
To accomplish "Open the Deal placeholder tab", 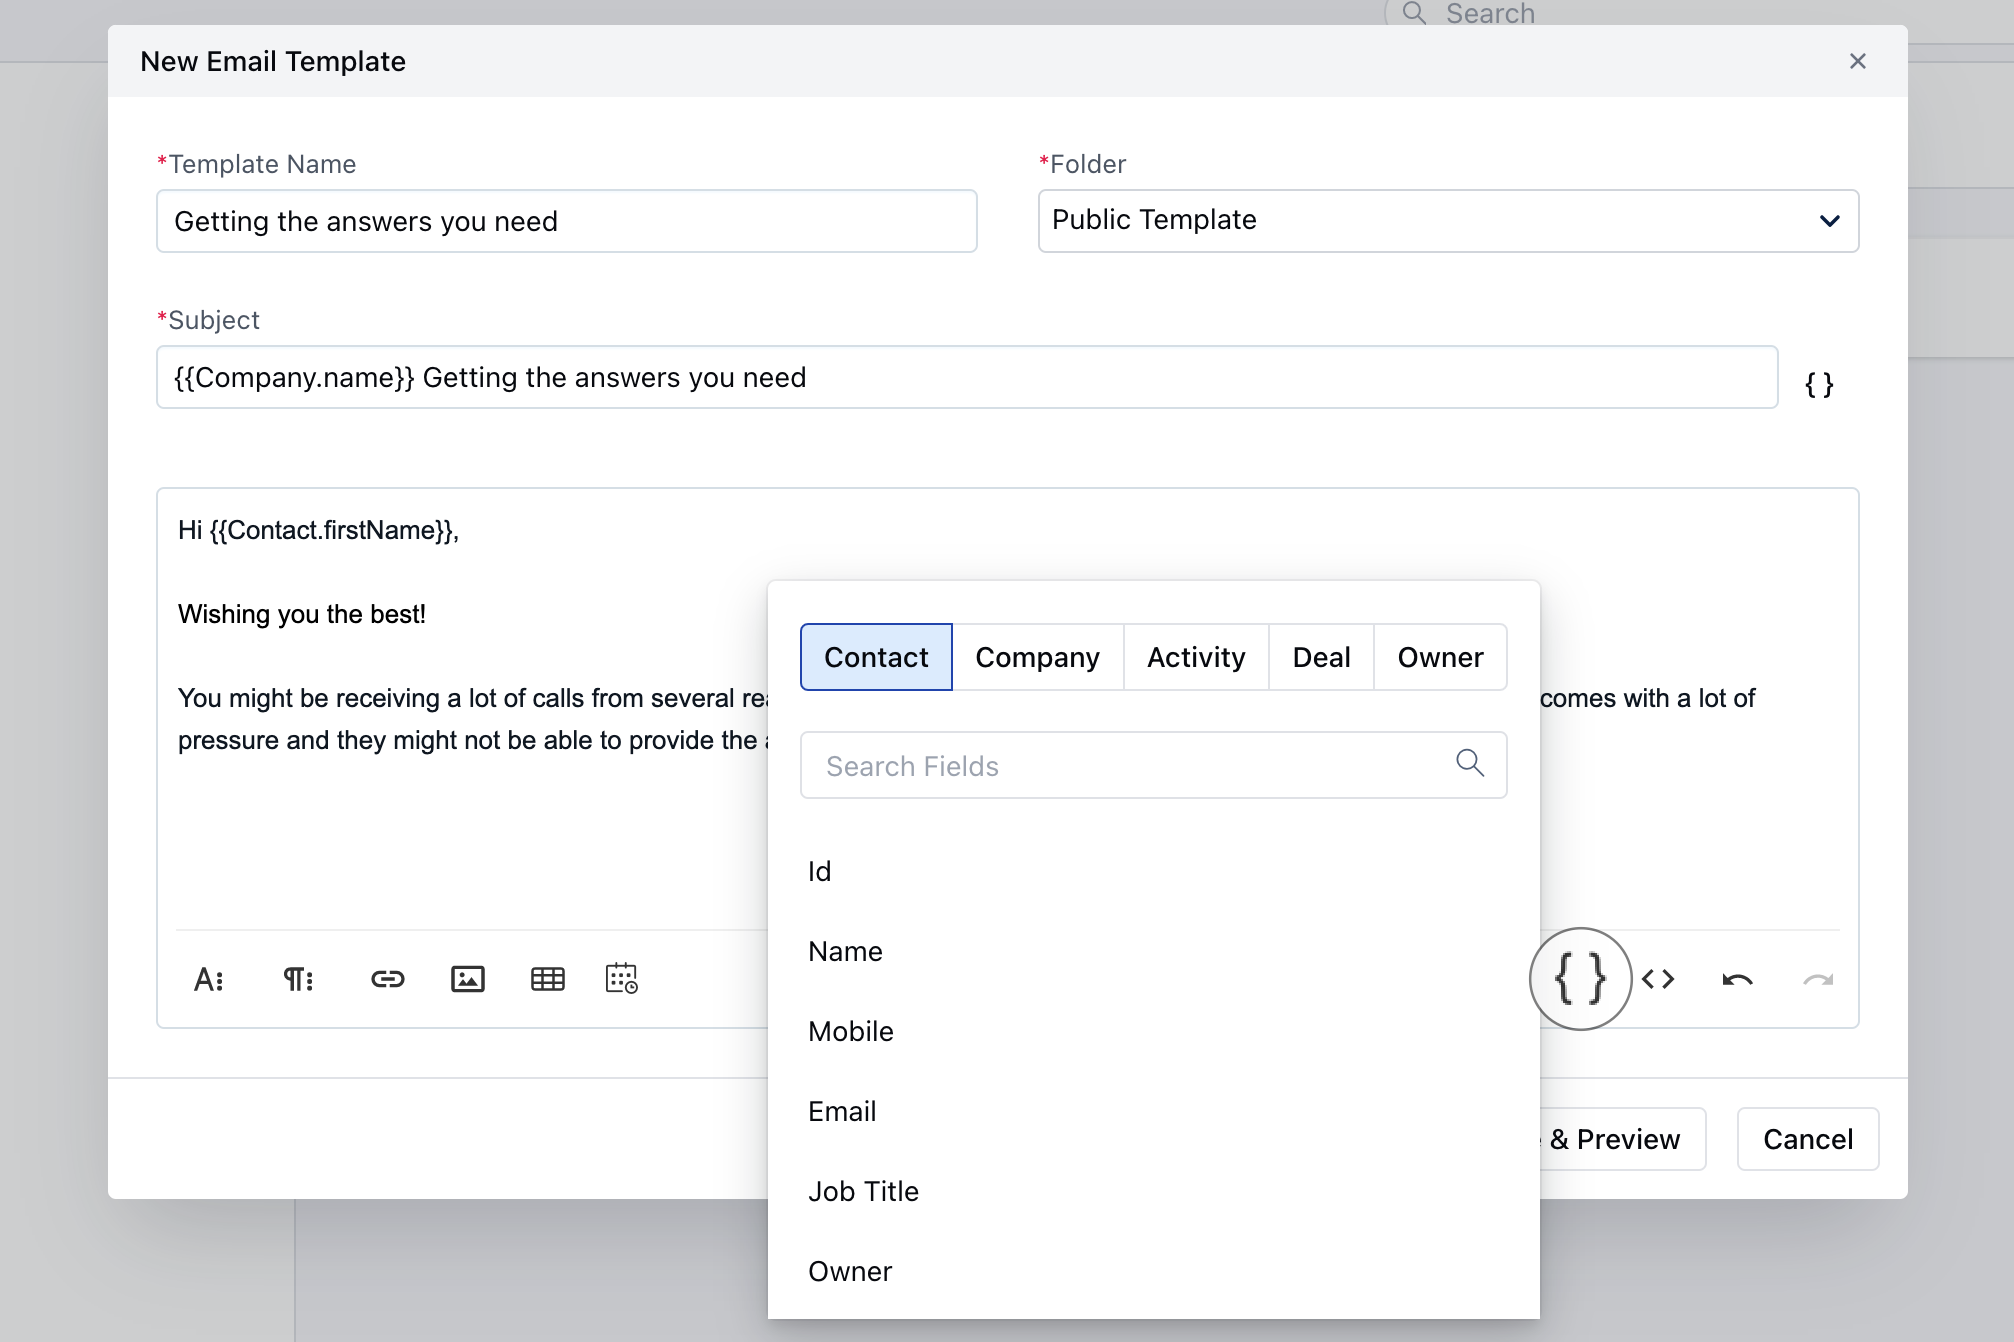I will (x=1321, y=657).
